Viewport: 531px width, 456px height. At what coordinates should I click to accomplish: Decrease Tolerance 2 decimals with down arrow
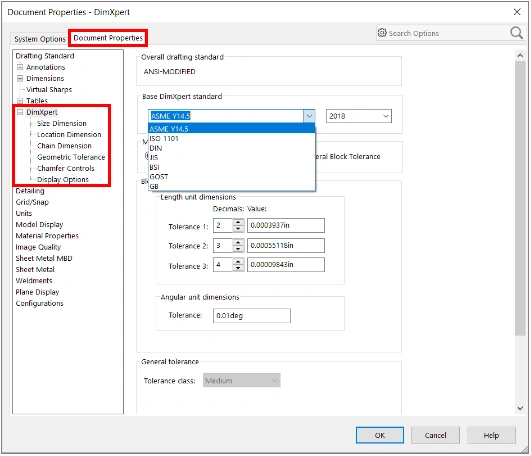pos(238,249)
